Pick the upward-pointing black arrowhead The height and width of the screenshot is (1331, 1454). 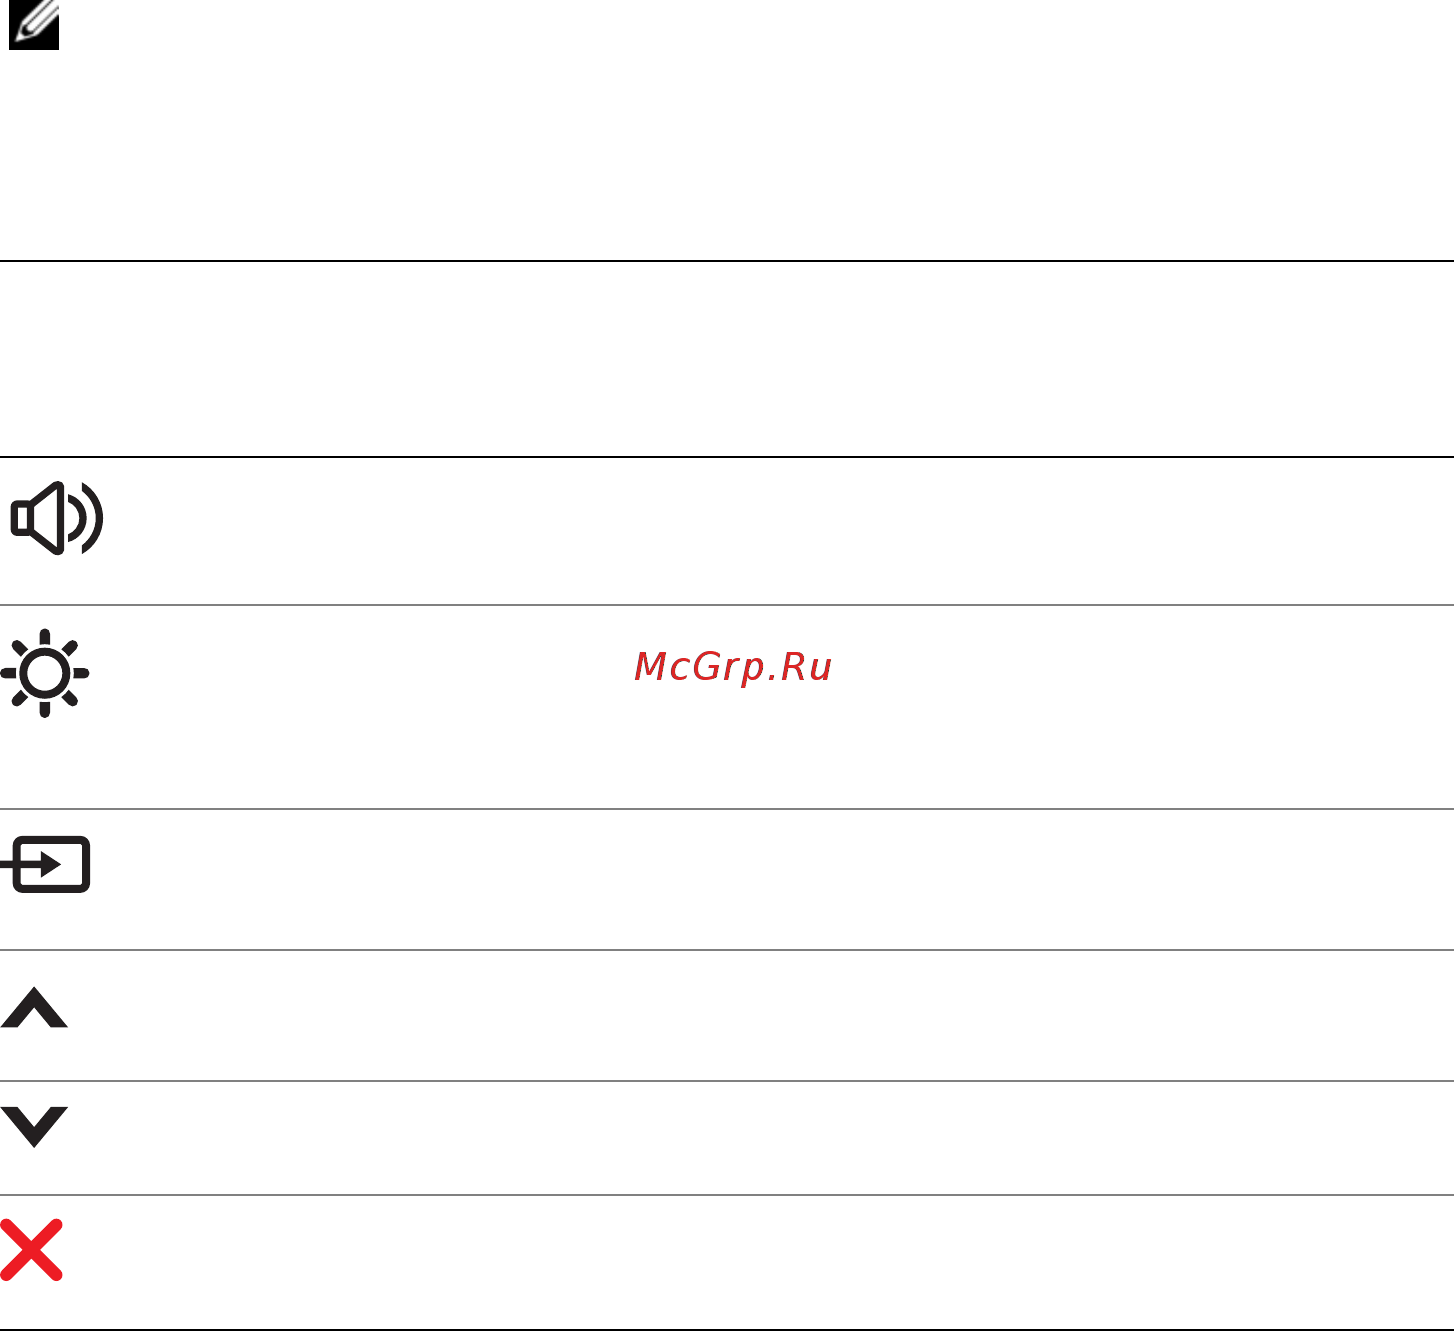point(35,1008)
